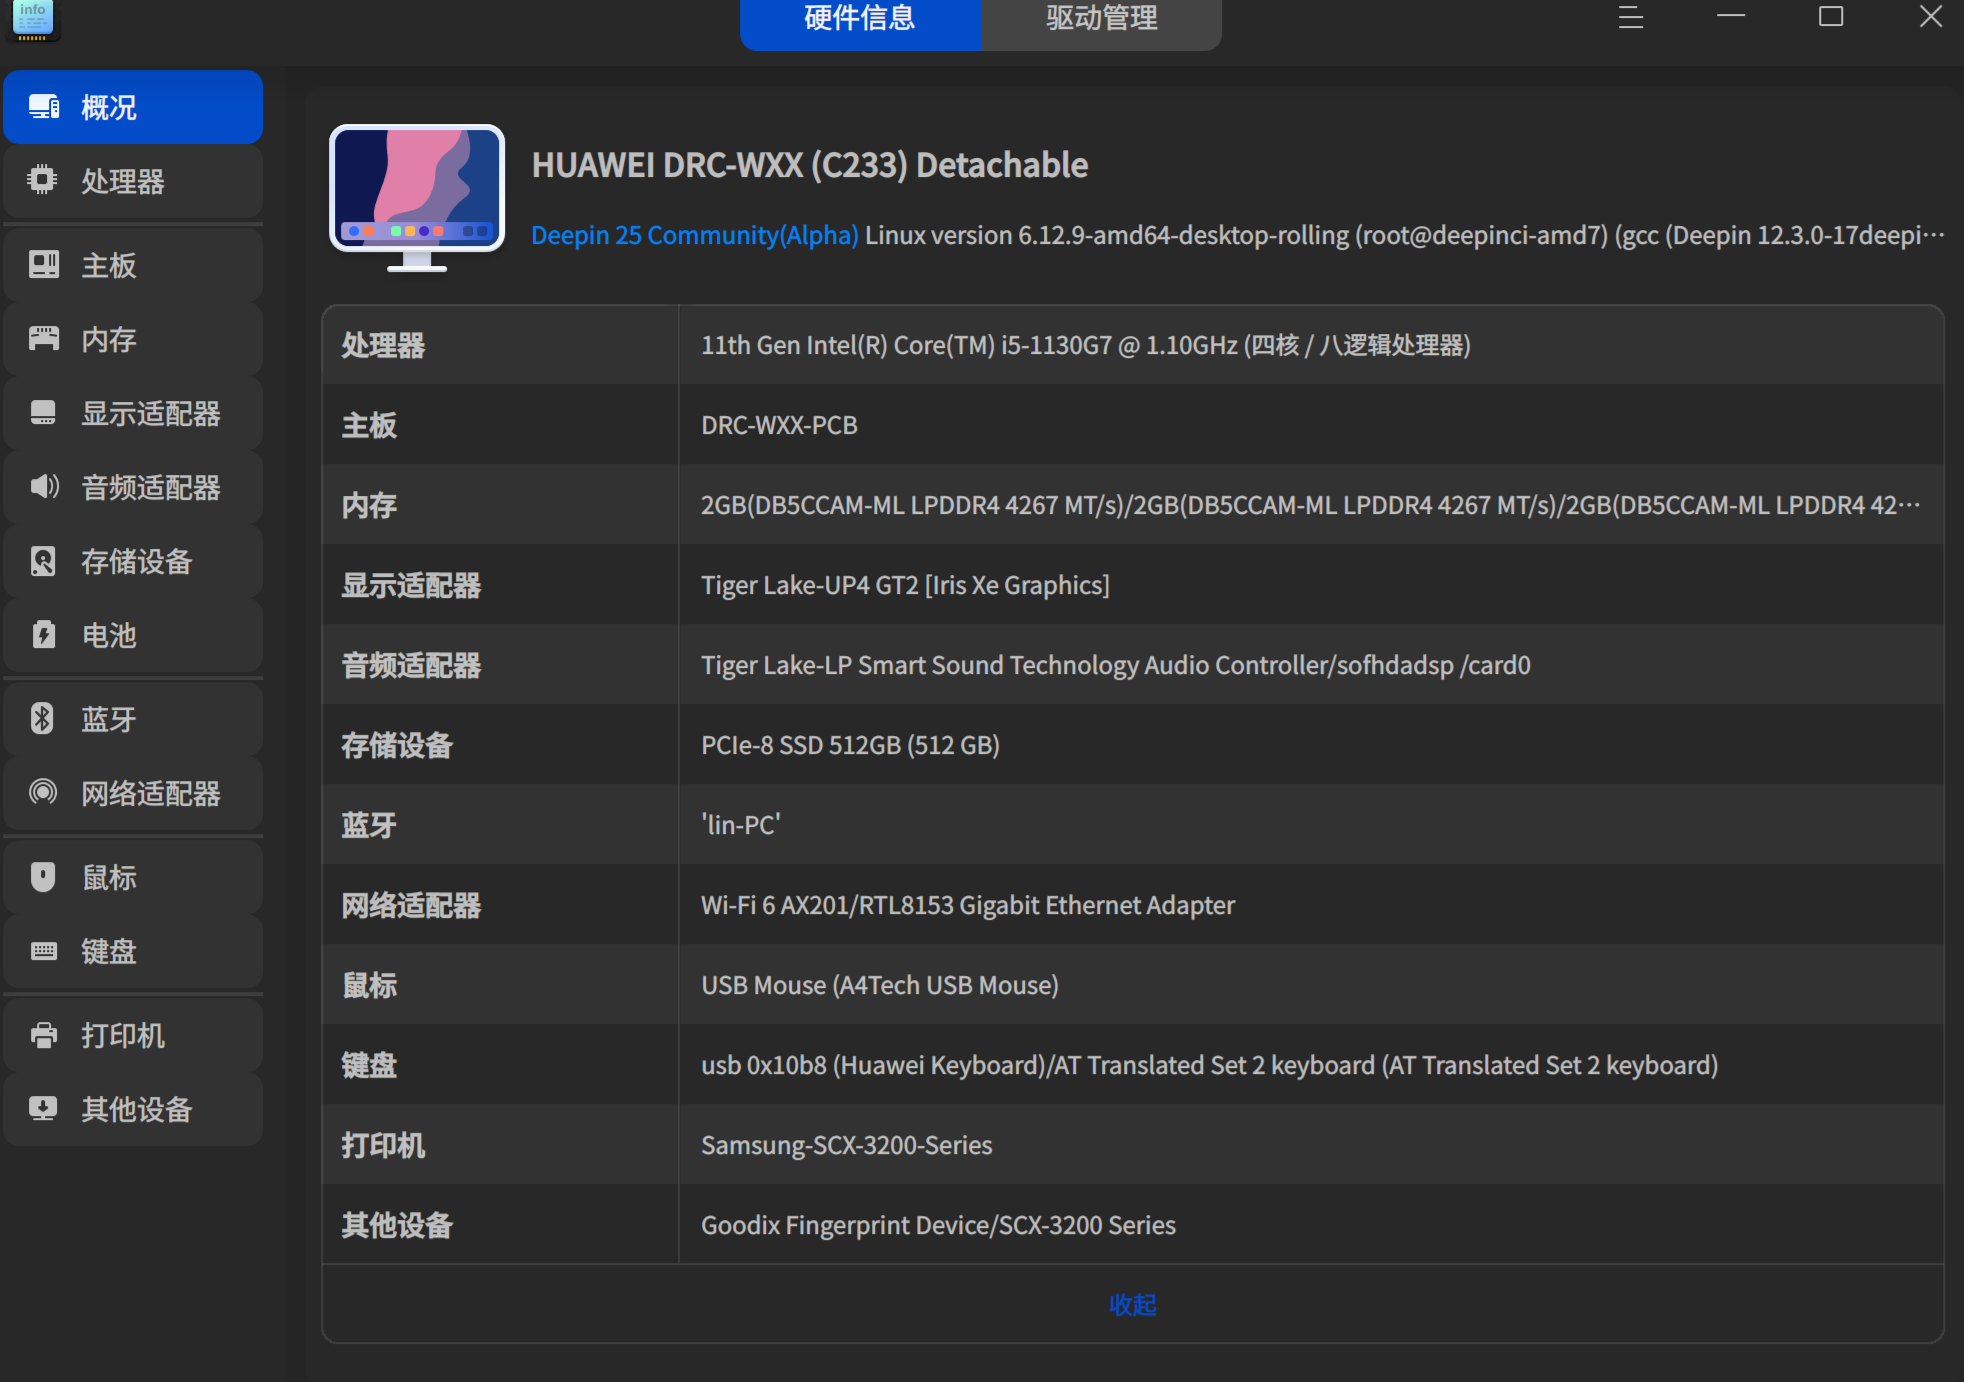Click the 存储设备 row label in table
The image size is (1964, 1382).
point(397,745)
